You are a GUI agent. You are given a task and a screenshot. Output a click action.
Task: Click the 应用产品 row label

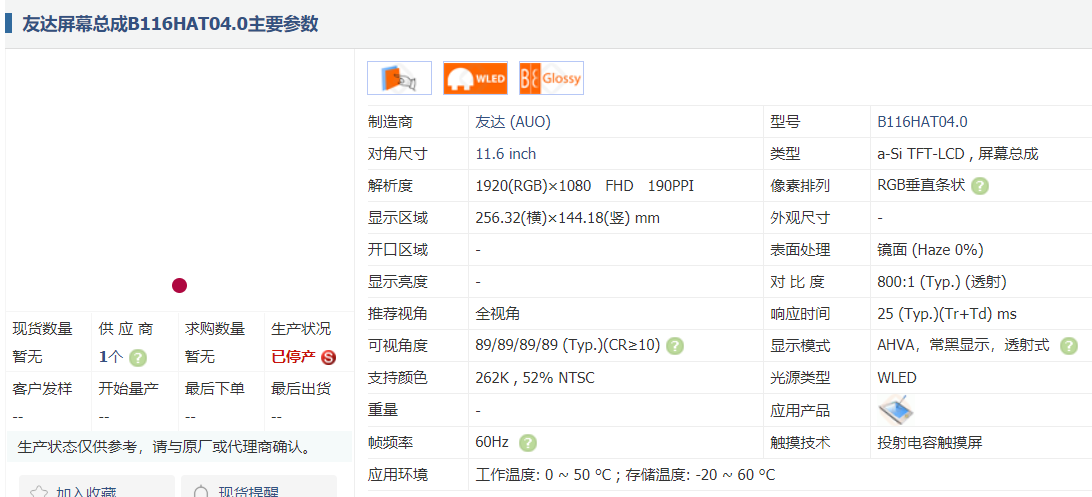point(800,410)
